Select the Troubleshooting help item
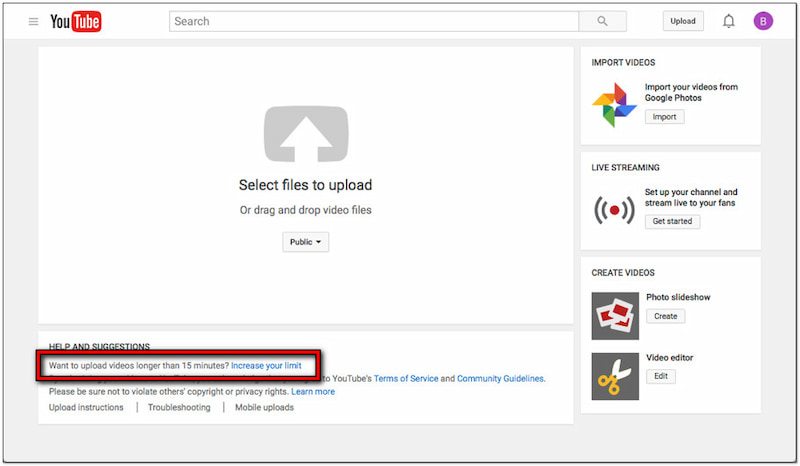Image resolution: width=800 pixels, height=466 pixels. pyautogui.click(x=179, y=407)
